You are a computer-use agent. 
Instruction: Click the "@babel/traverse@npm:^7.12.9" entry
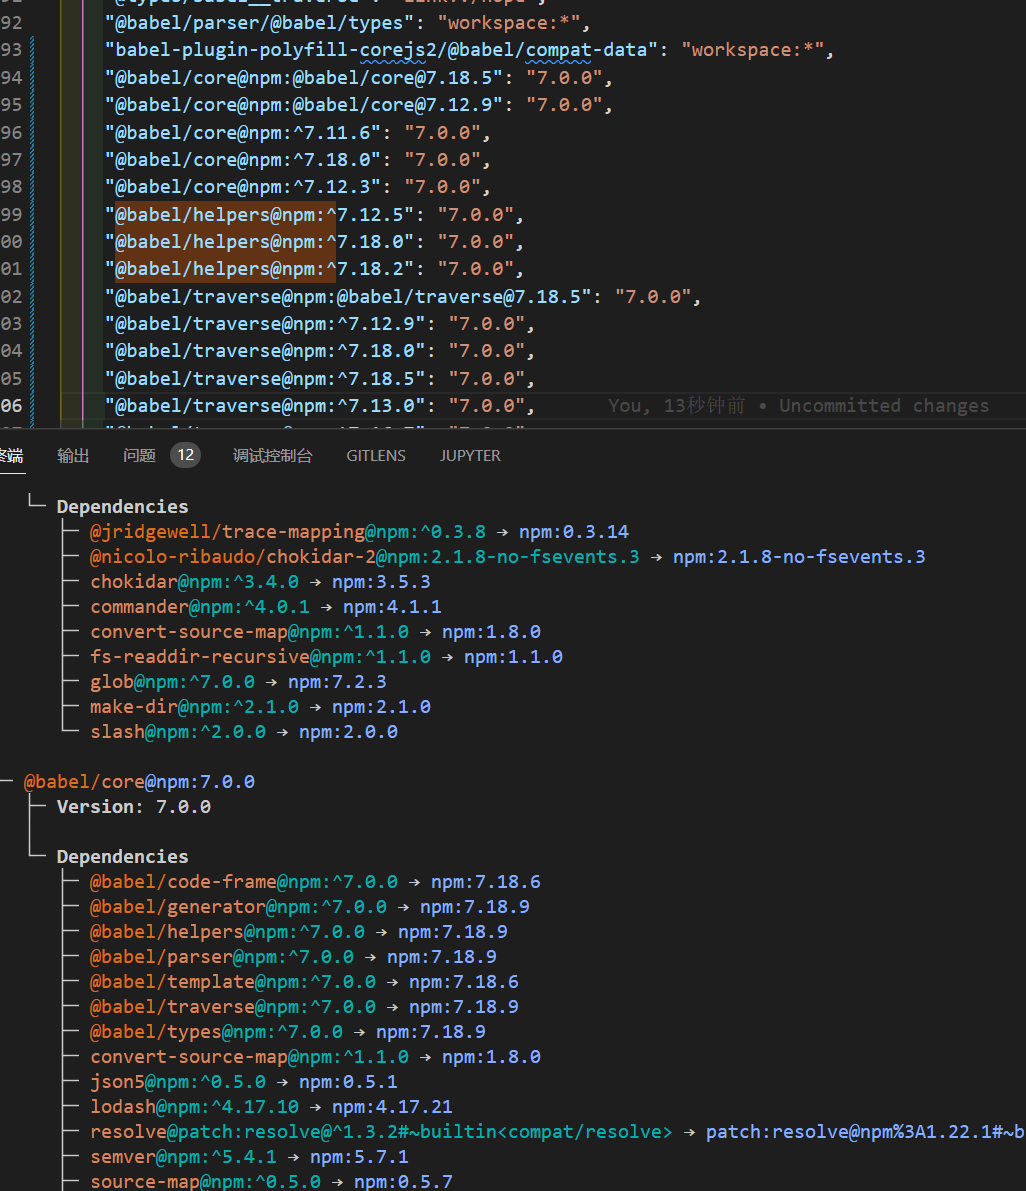pos(320,324)
